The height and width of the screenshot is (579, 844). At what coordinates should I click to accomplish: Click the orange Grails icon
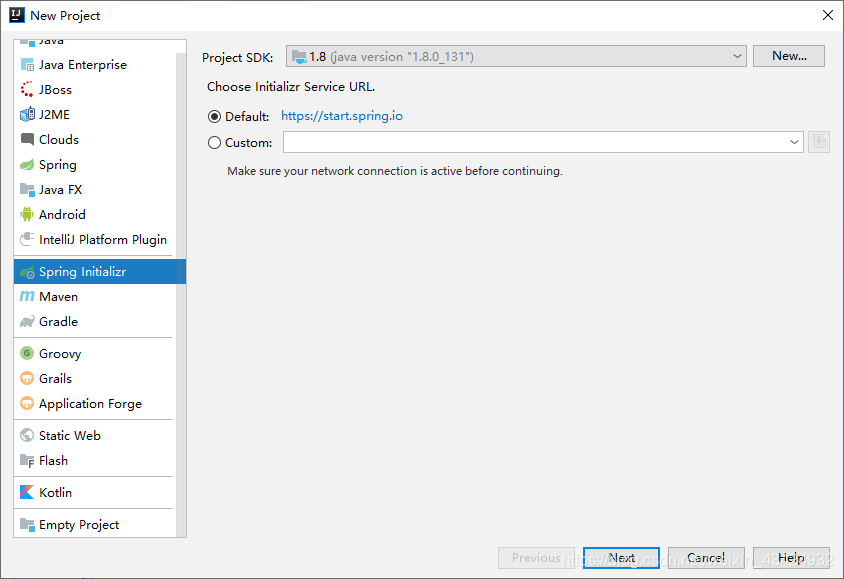27,378
